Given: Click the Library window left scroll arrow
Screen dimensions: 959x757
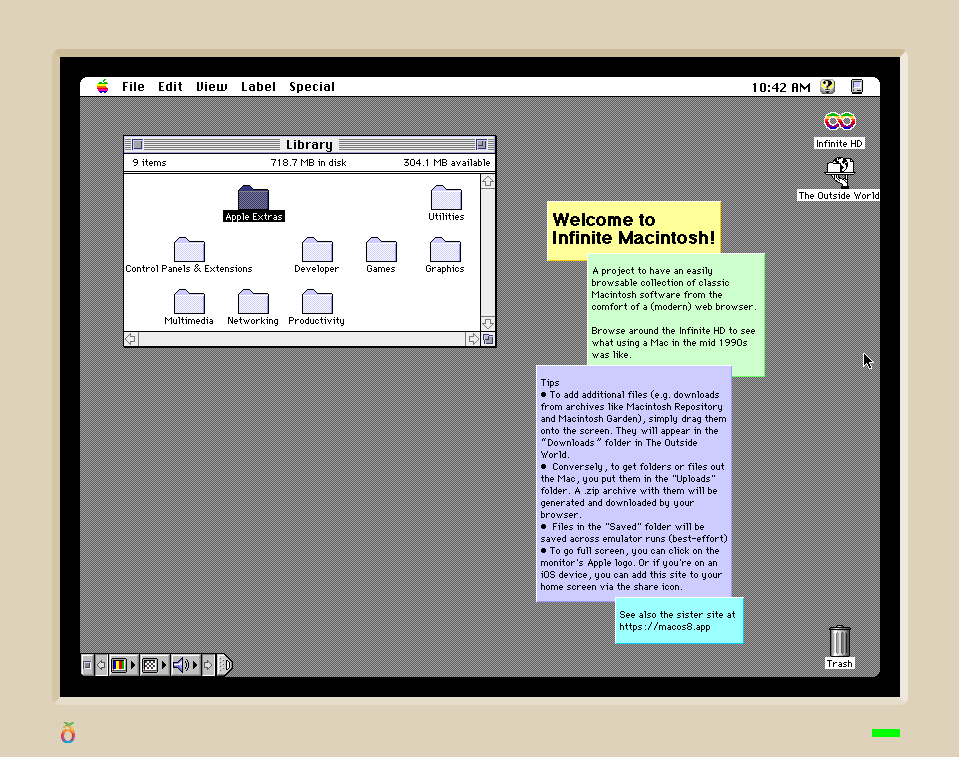Looking at the screenshot, I should [131, 339].
